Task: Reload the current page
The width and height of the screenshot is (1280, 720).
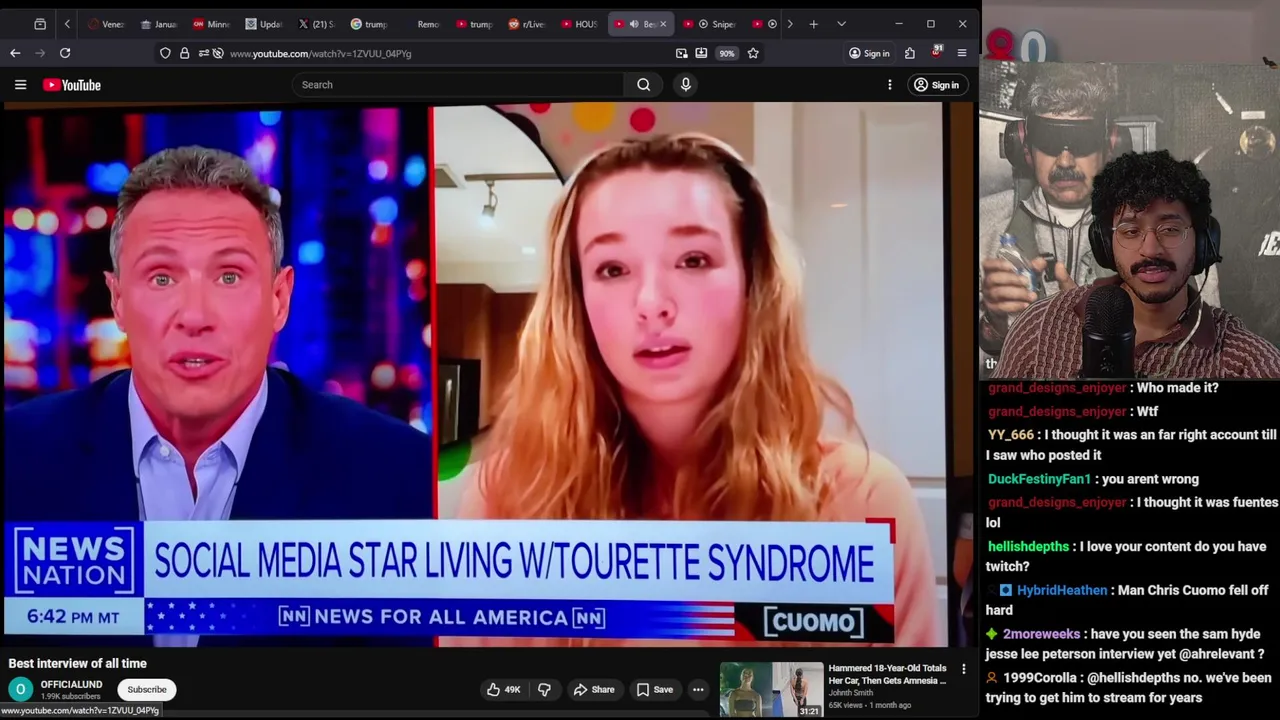Action: click(65, 53)
